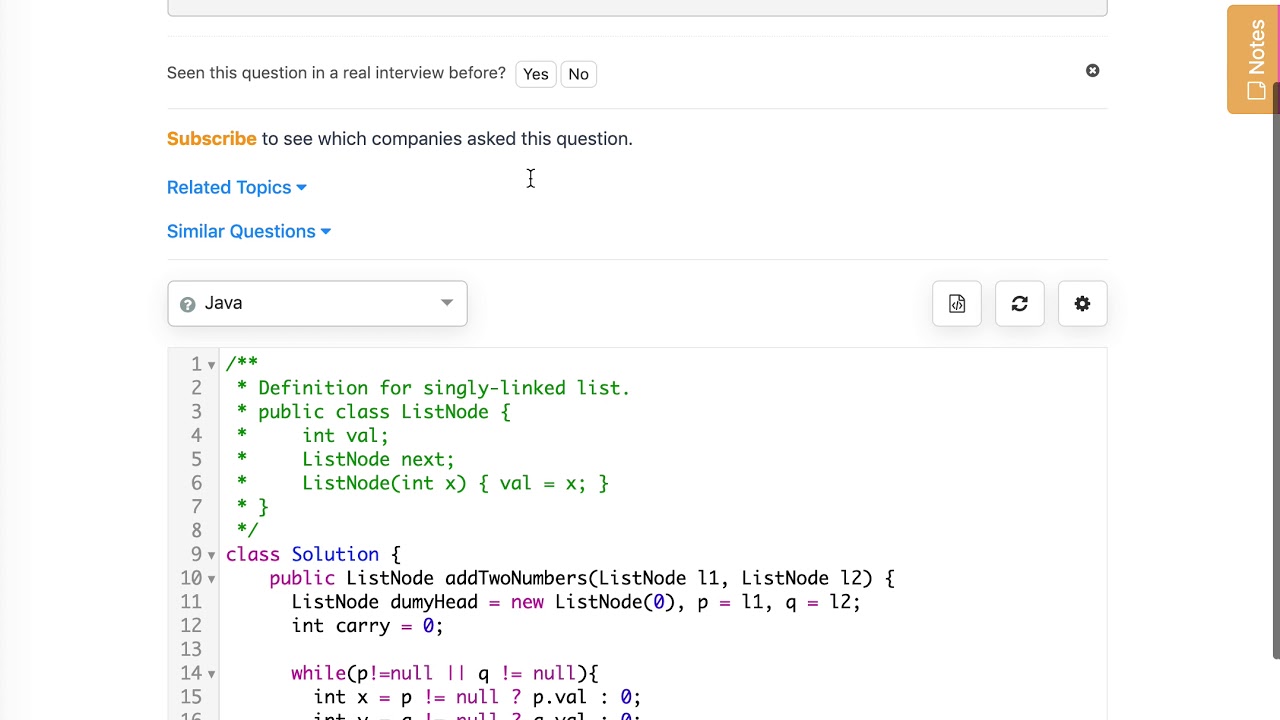Screen dimensions: 1280x720
Task: Answer Yes to seen in interview
Action: (536, 74)
